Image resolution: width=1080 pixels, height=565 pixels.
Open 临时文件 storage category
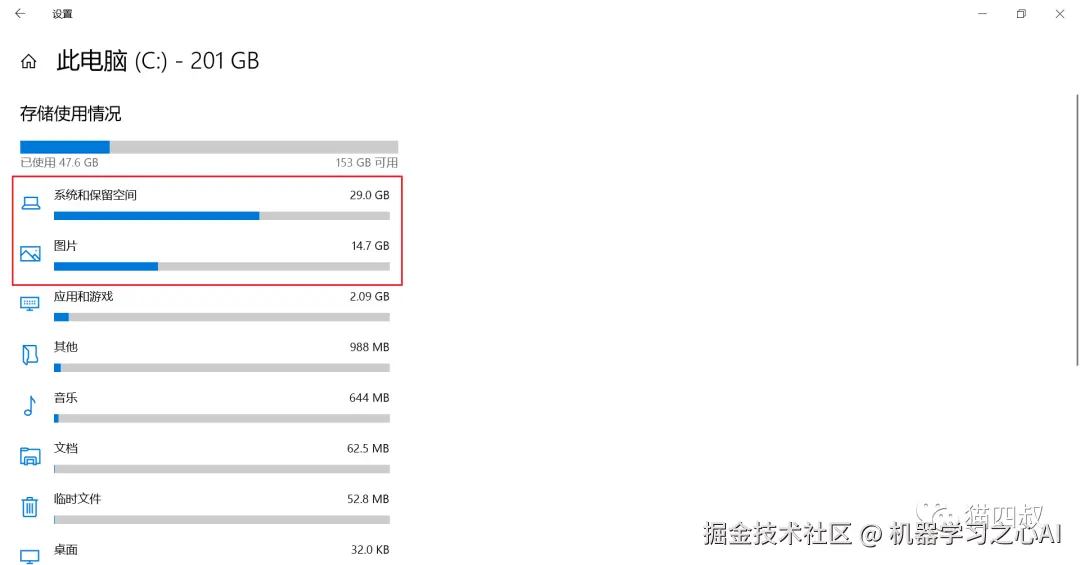[x=77, y=499]
